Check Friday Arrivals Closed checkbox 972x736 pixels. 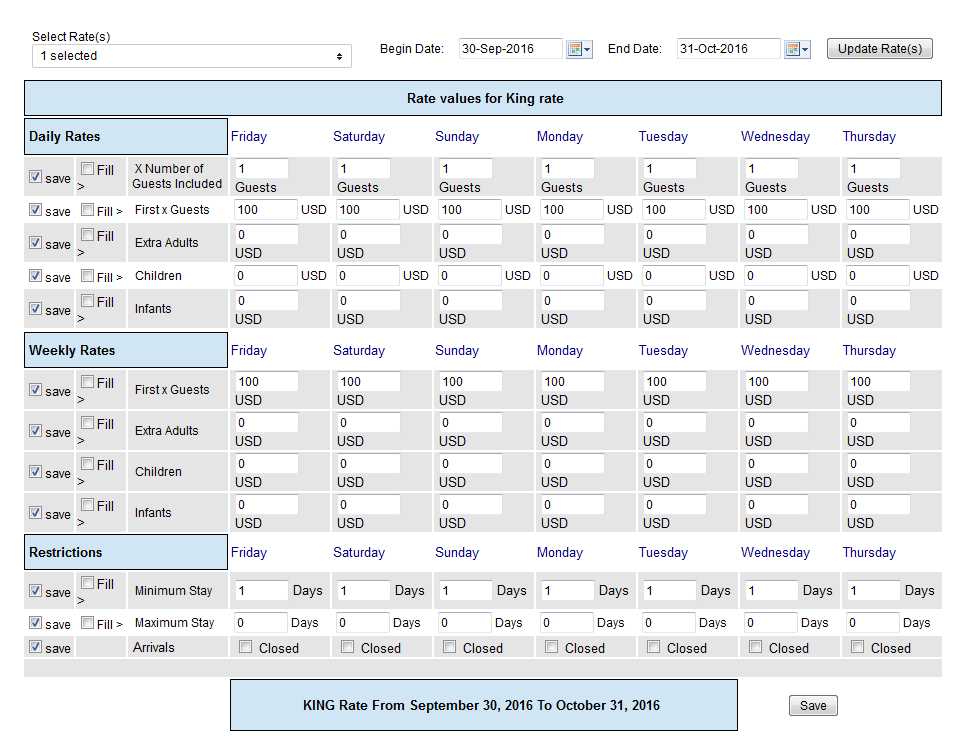point(245,647)
